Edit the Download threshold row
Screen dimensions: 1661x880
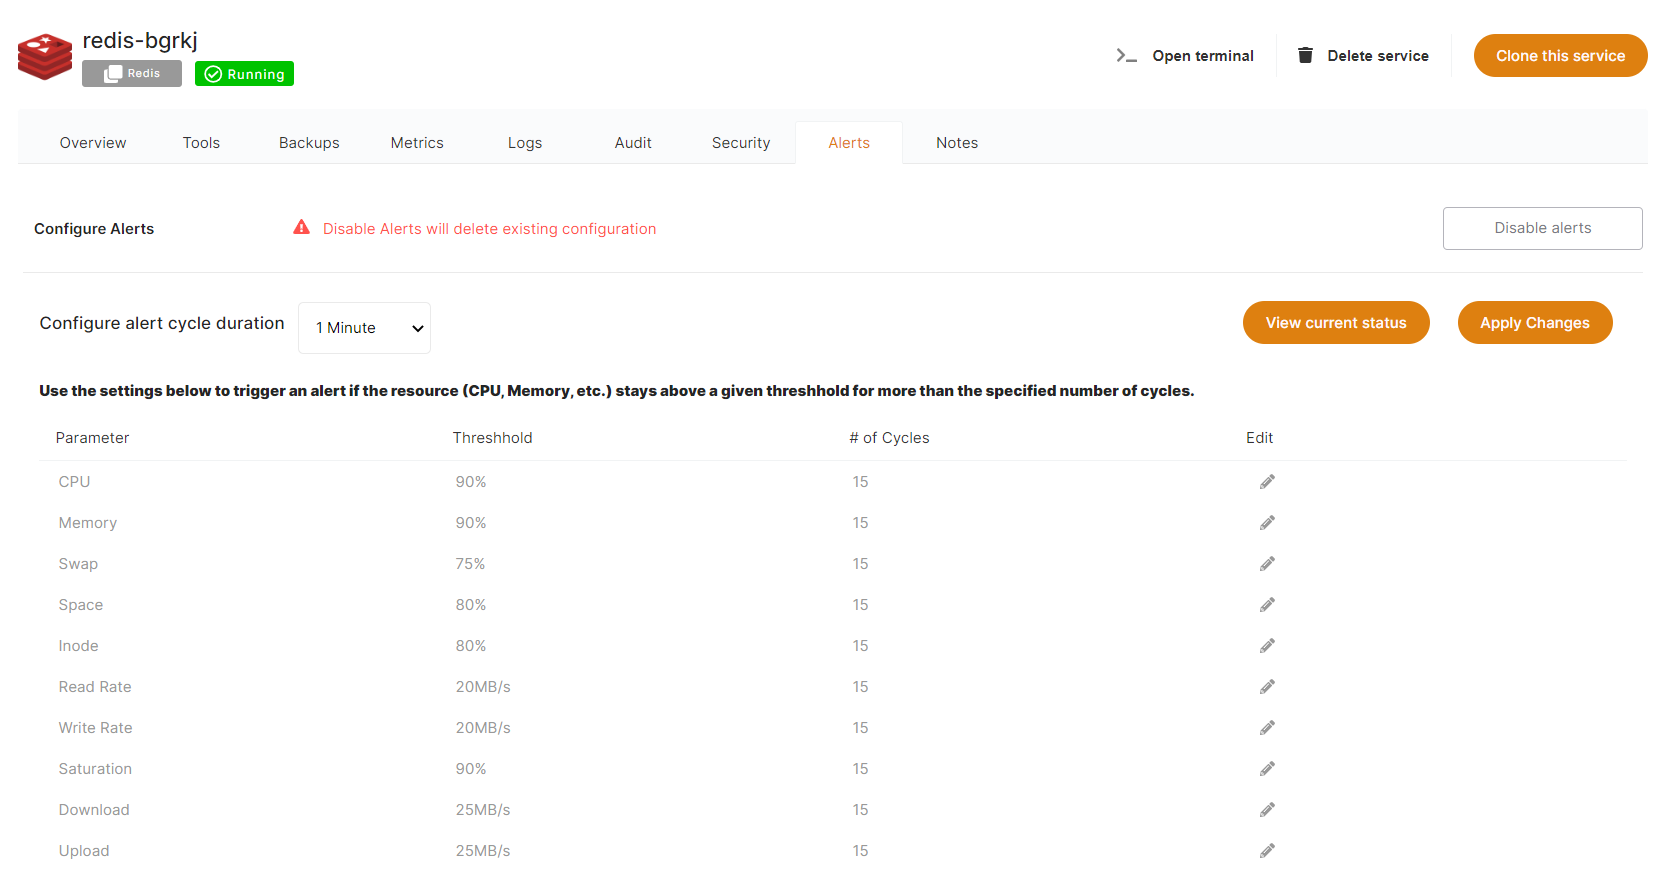(1267, 810)
